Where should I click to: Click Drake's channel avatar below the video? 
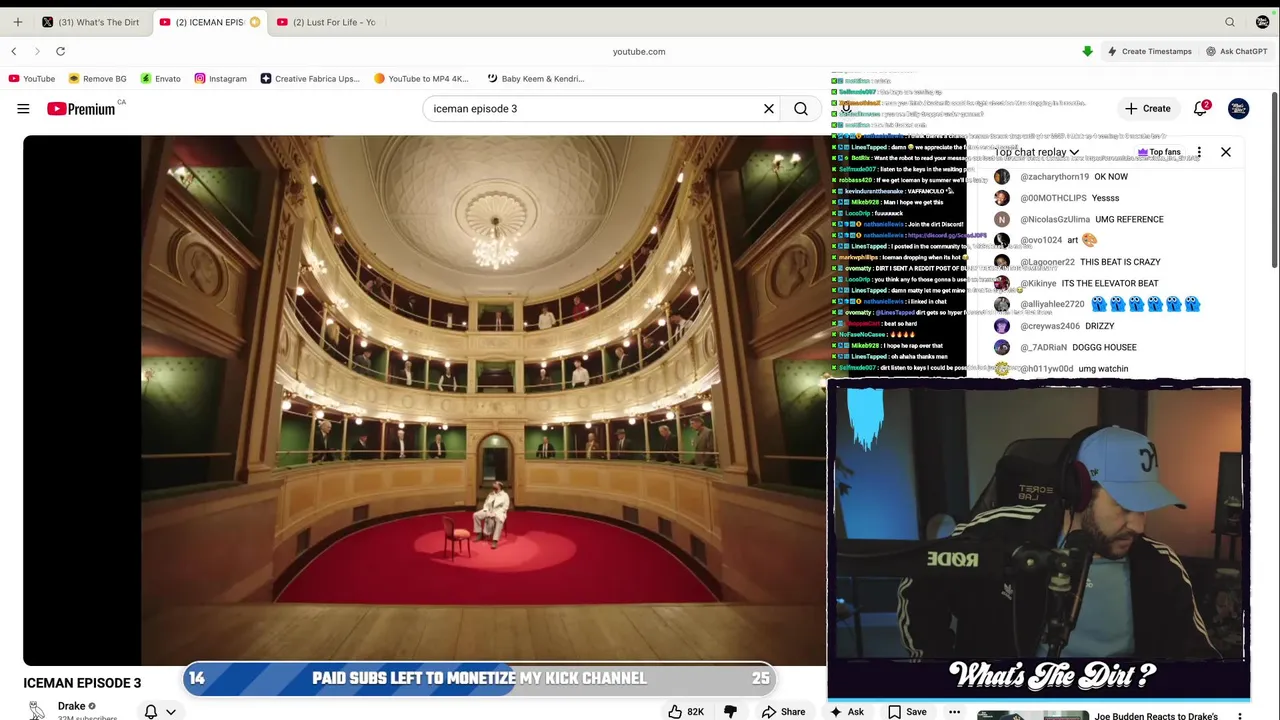(36, 709)
